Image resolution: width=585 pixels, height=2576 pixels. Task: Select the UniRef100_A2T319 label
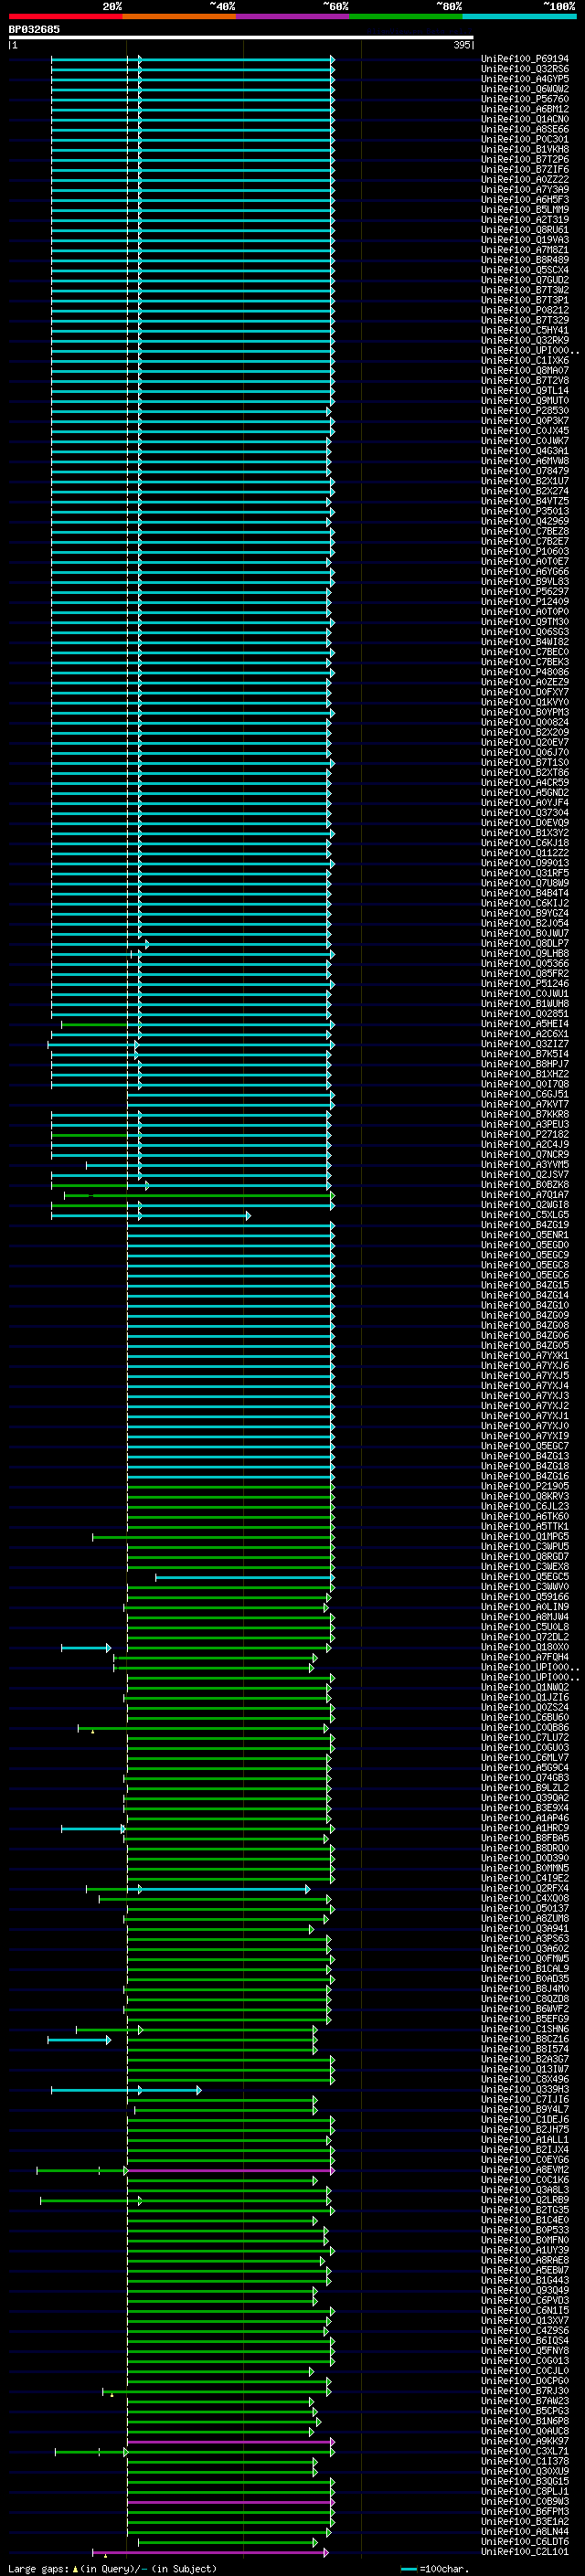525,220
